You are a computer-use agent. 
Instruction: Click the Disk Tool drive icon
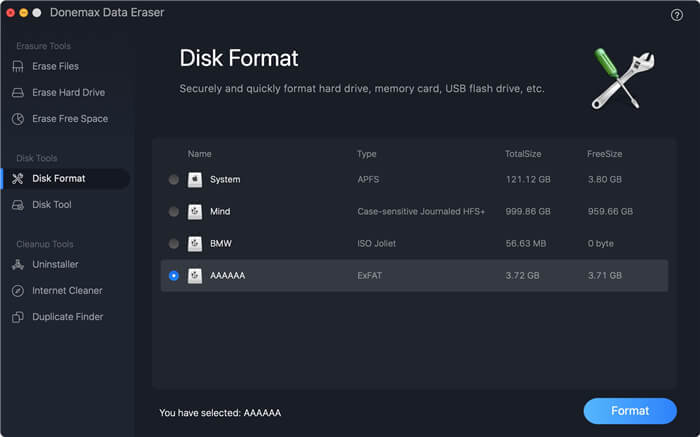[18, 205]
